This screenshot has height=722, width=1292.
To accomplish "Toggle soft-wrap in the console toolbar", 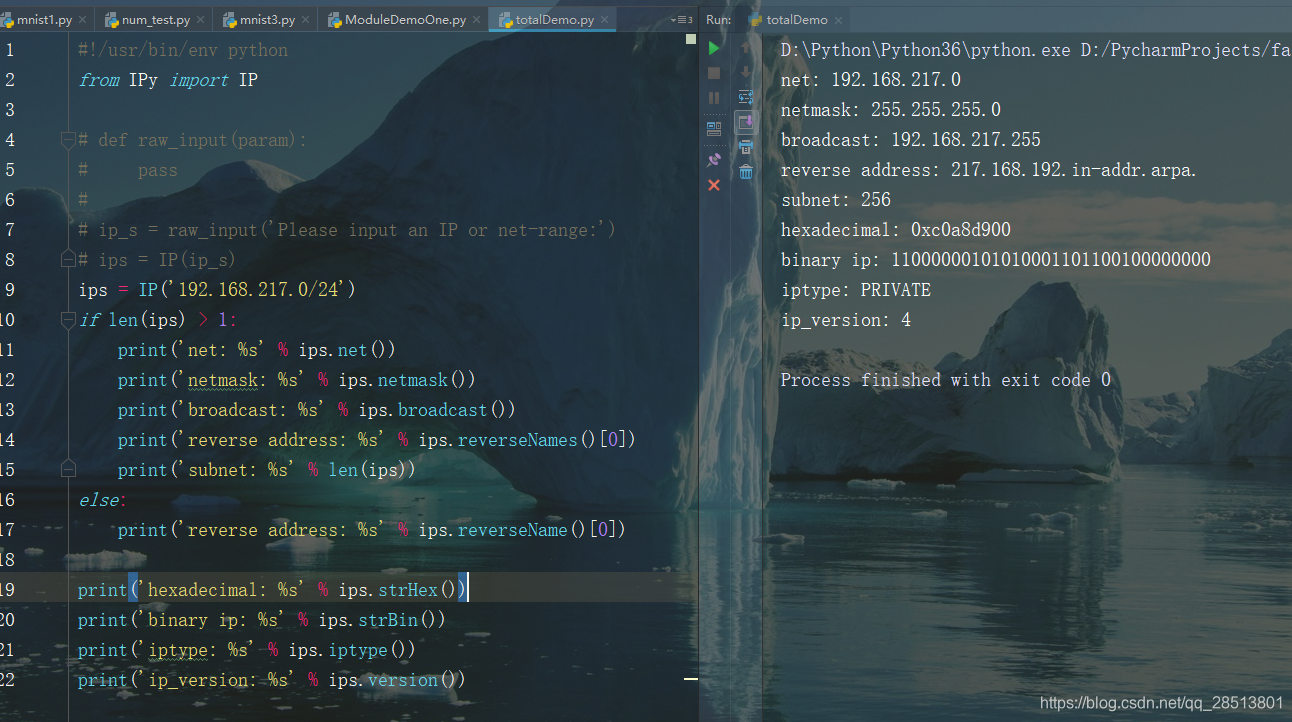I will coord(745,97).
